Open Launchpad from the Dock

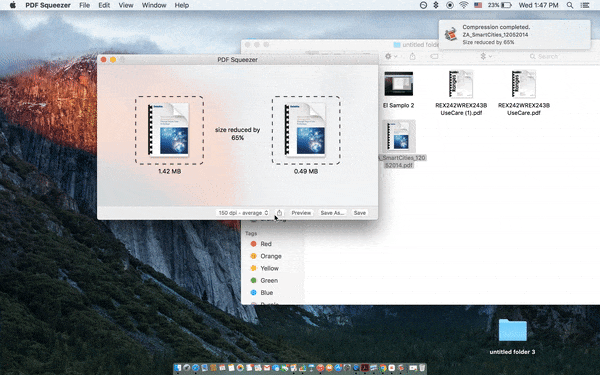click(187, 368)
